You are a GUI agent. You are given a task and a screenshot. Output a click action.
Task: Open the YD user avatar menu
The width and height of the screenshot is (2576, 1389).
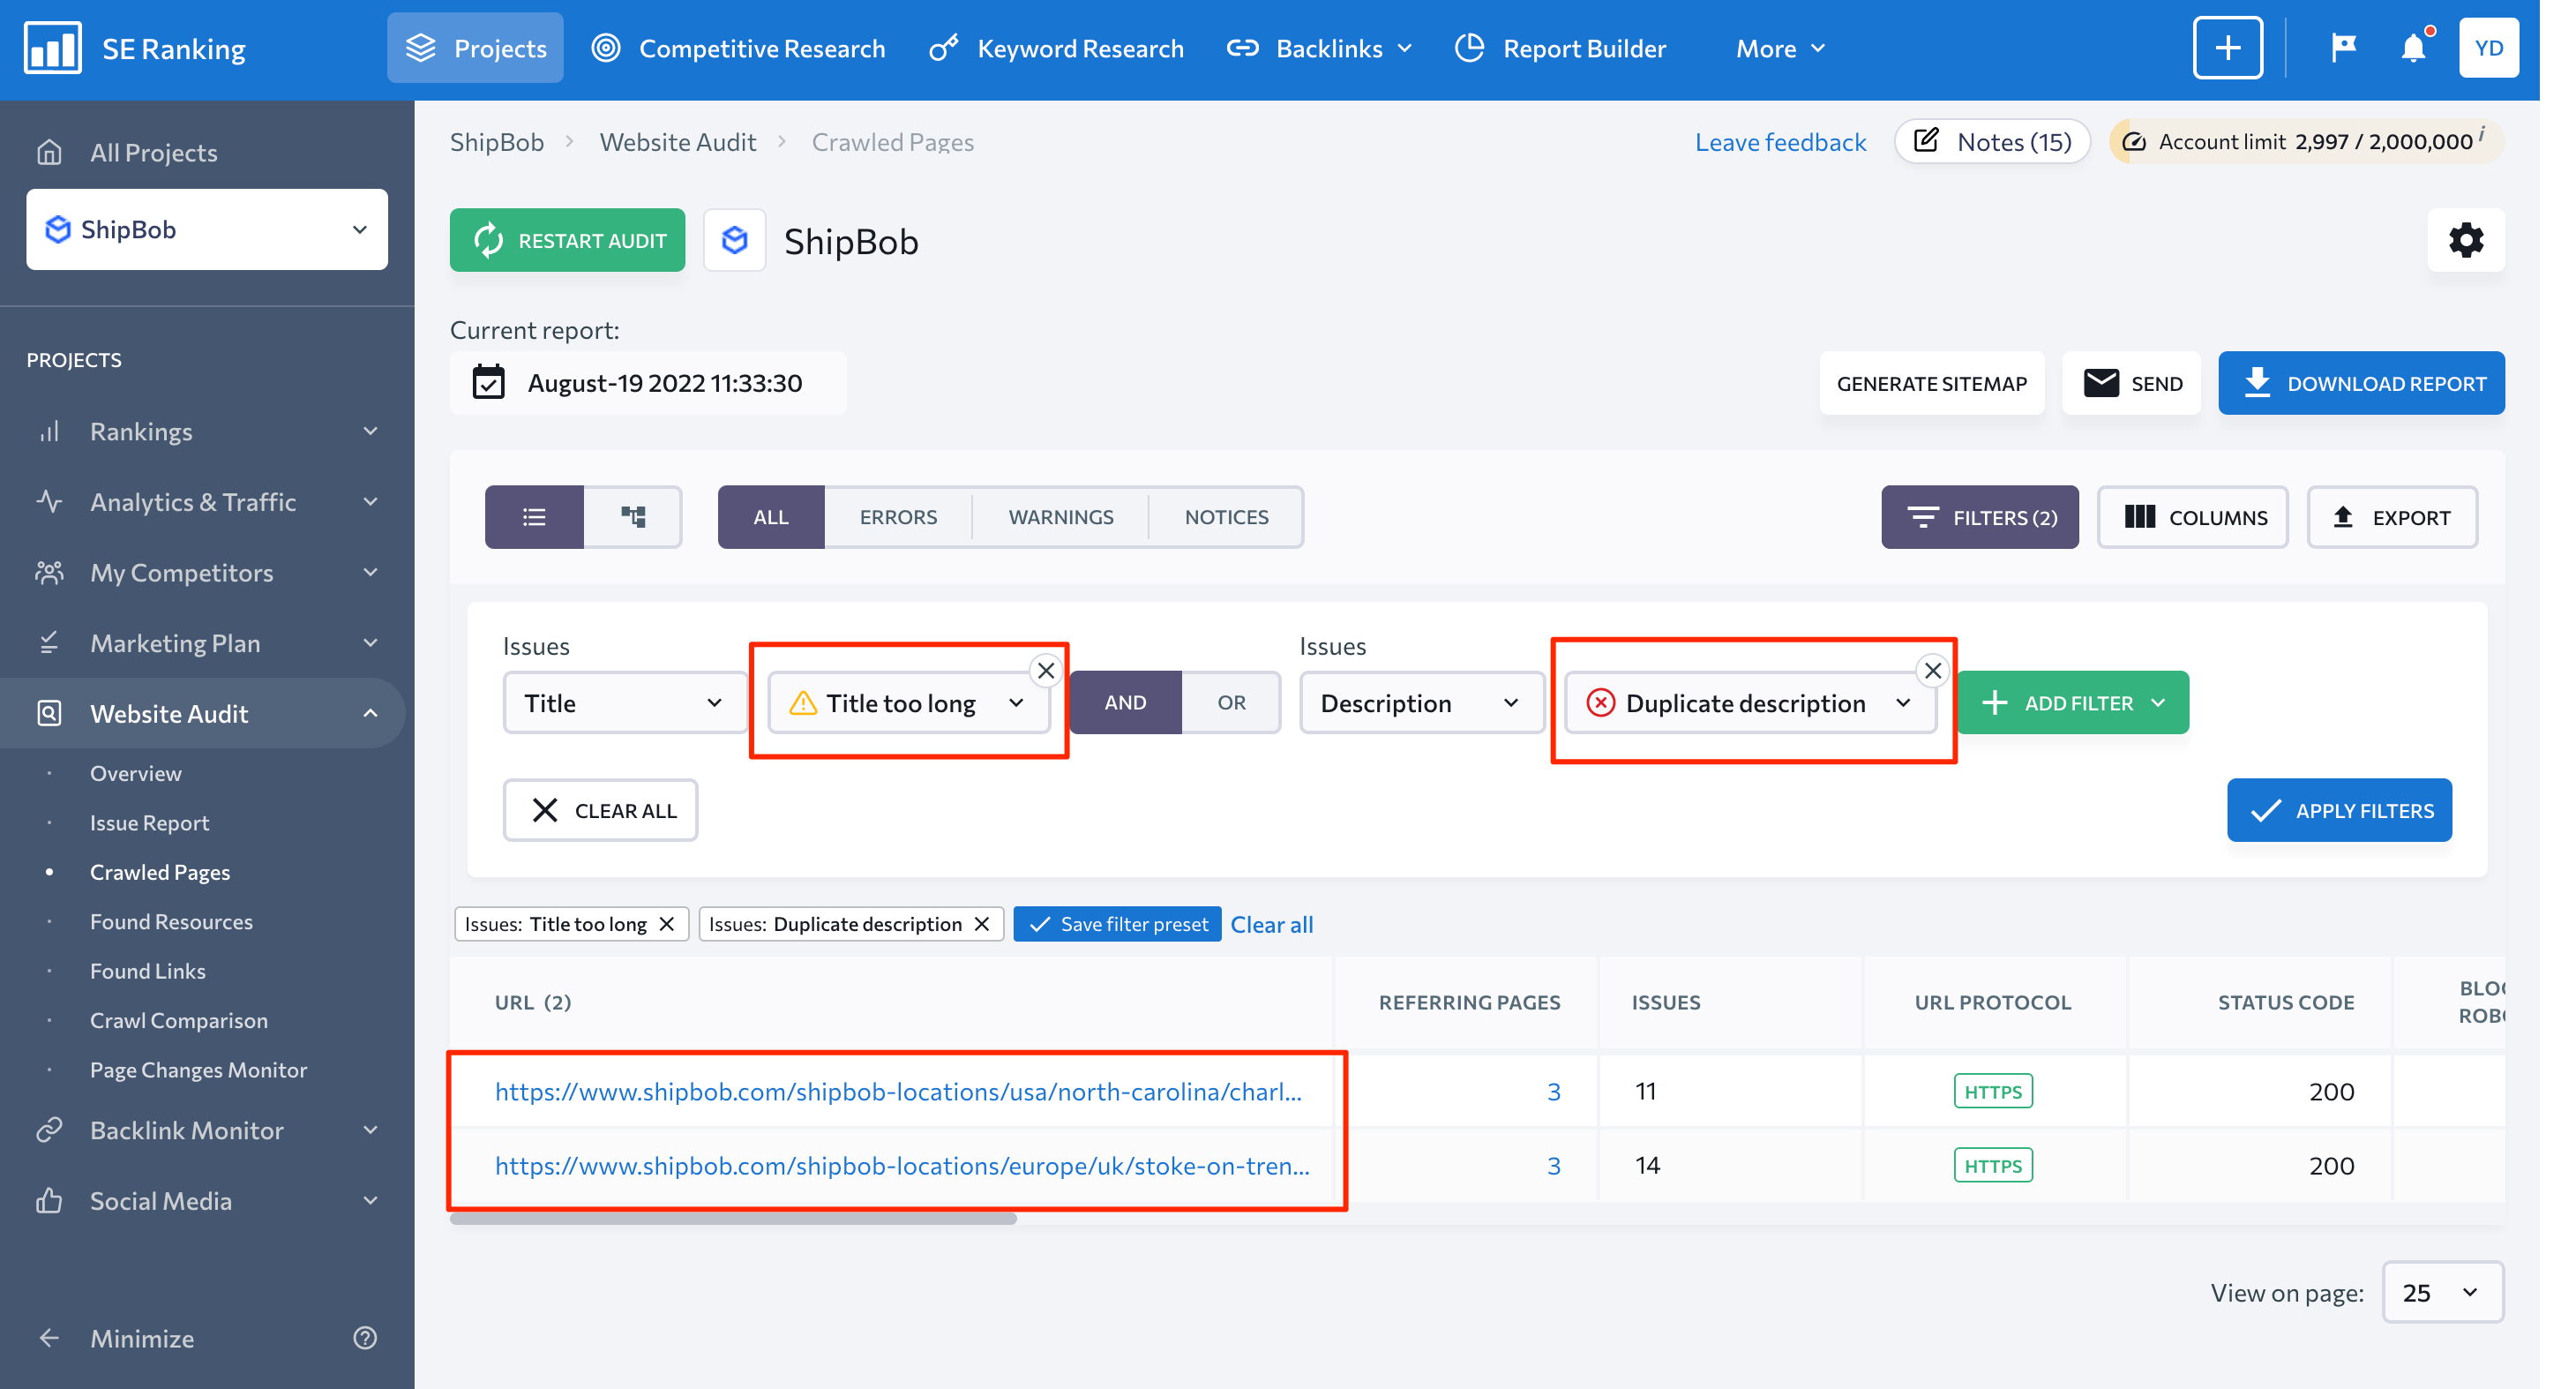(x=2488, y=48)
